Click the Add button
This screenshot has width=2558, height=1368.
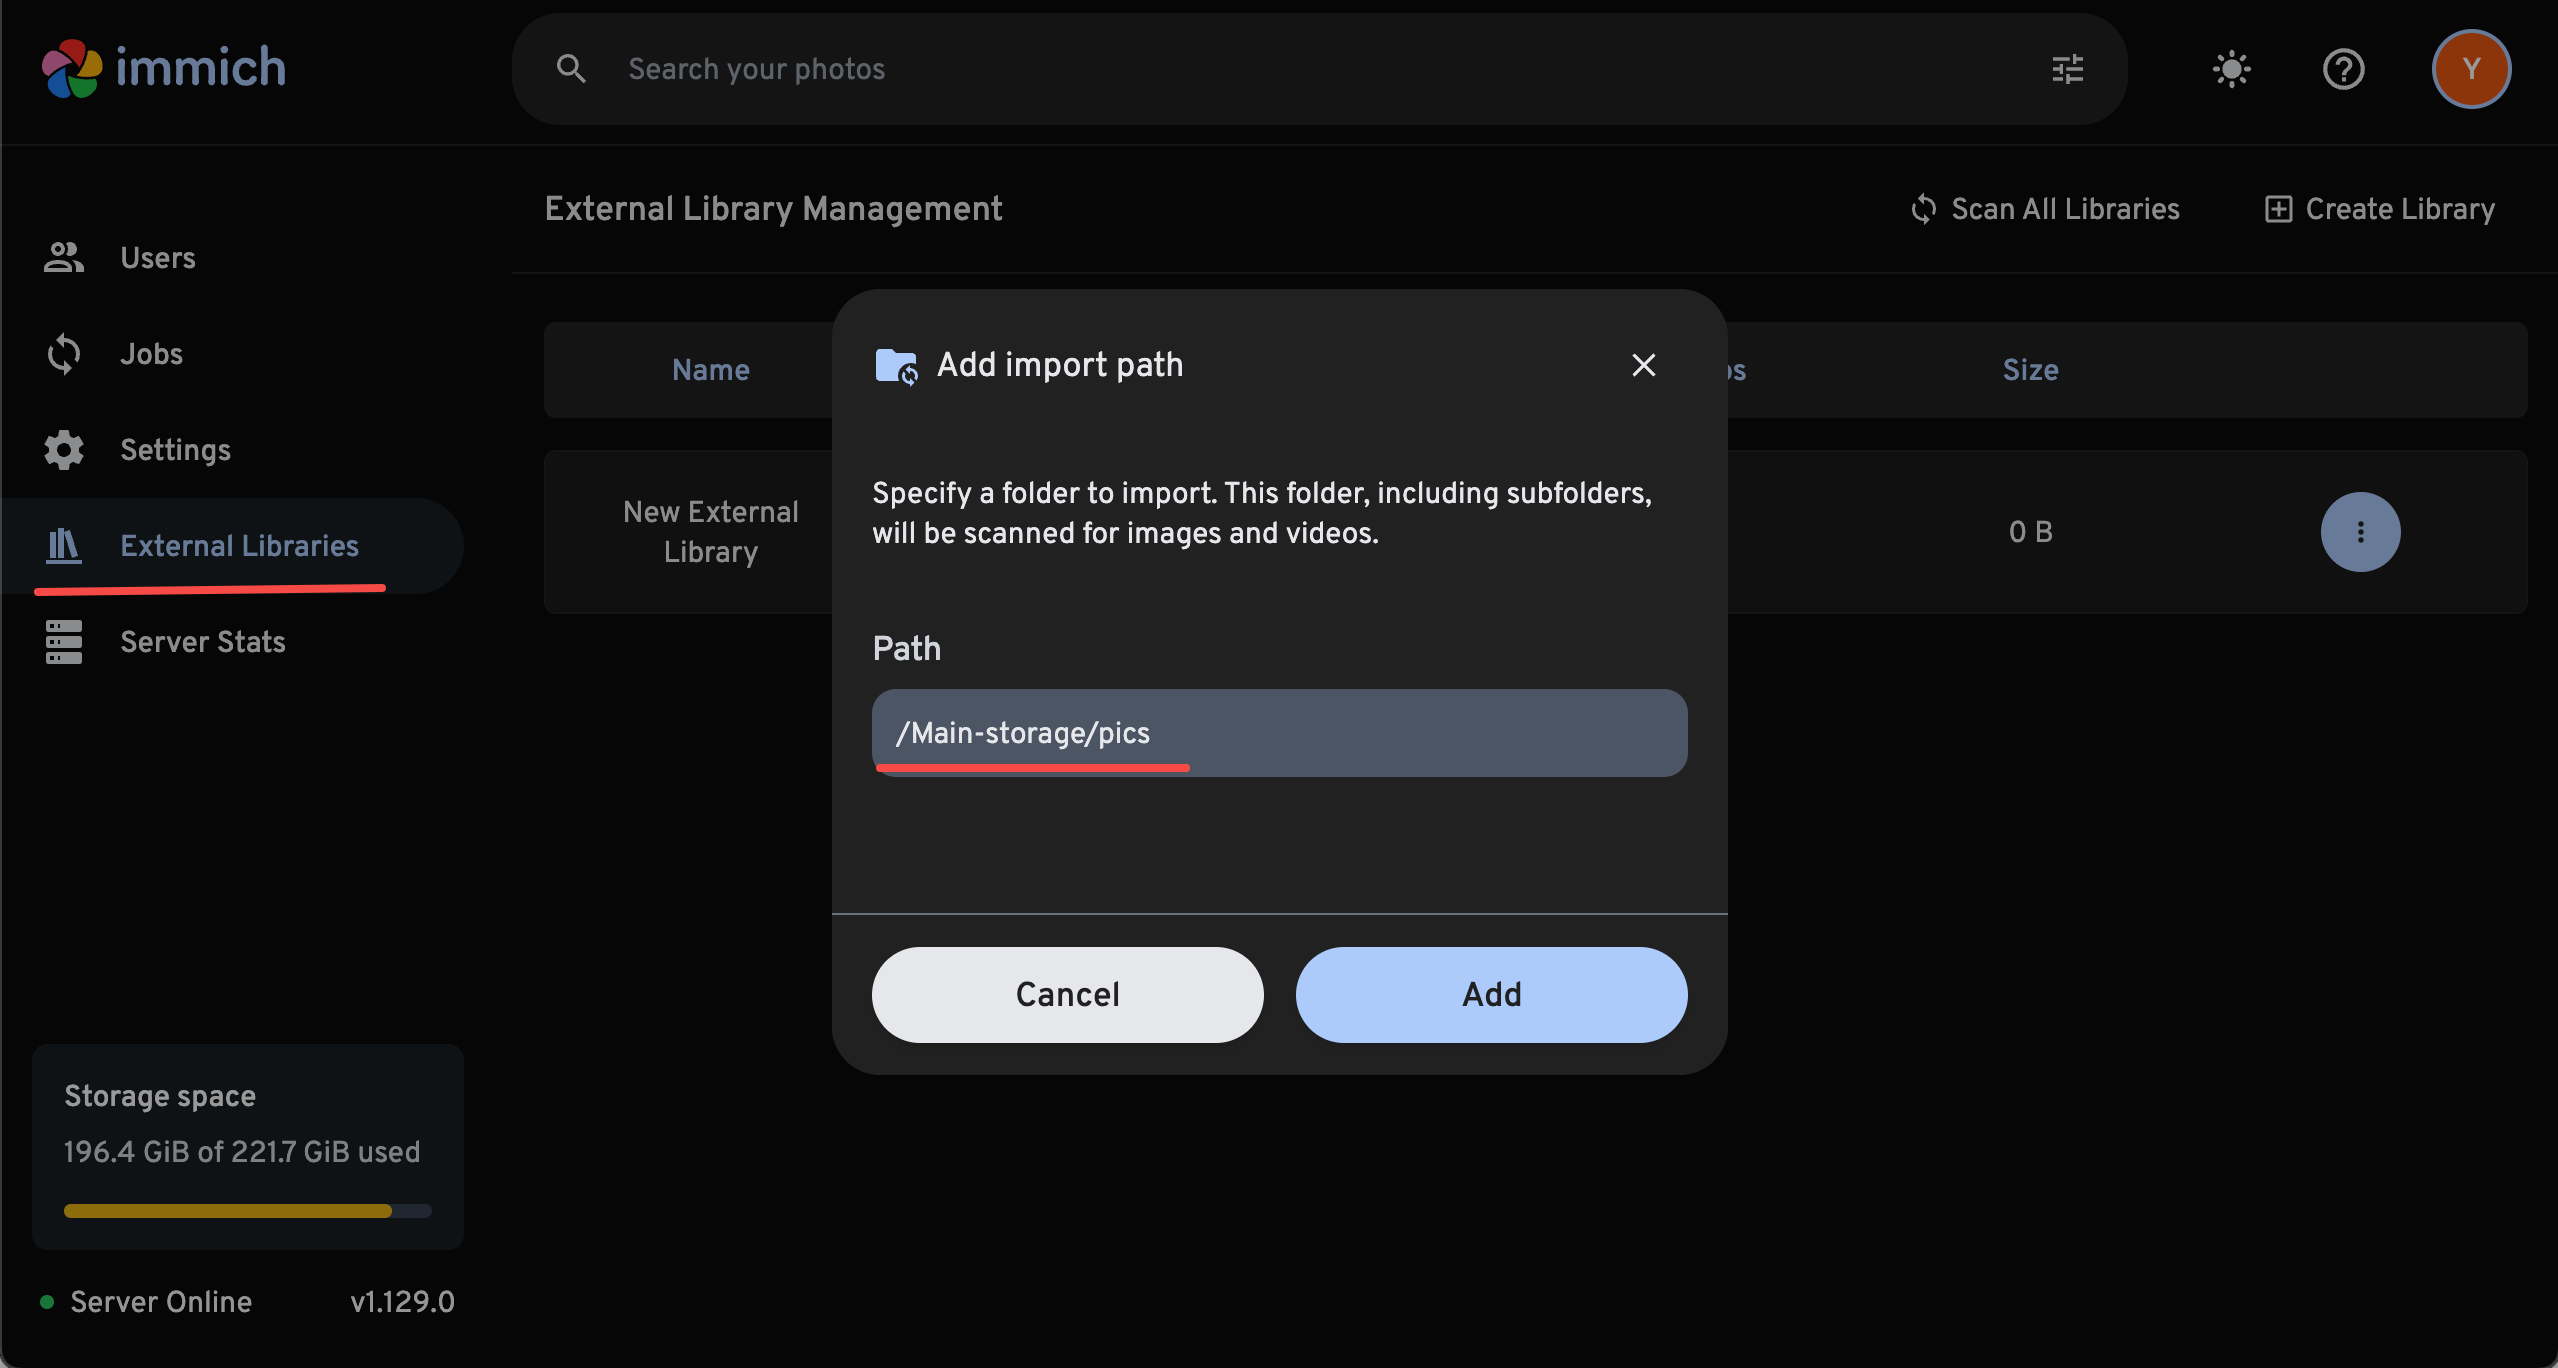tap(1491, 995)
